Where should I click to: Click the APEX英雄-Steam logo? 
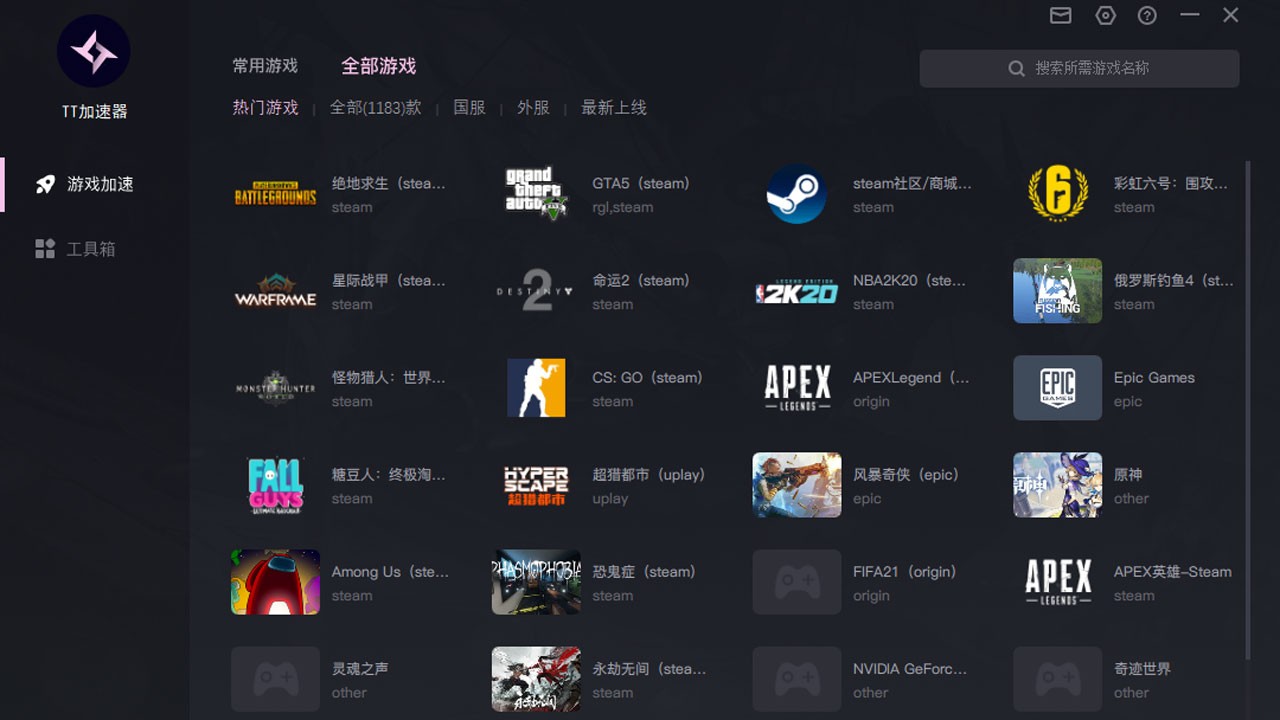pyautogui.click(x=1058, y=582)
